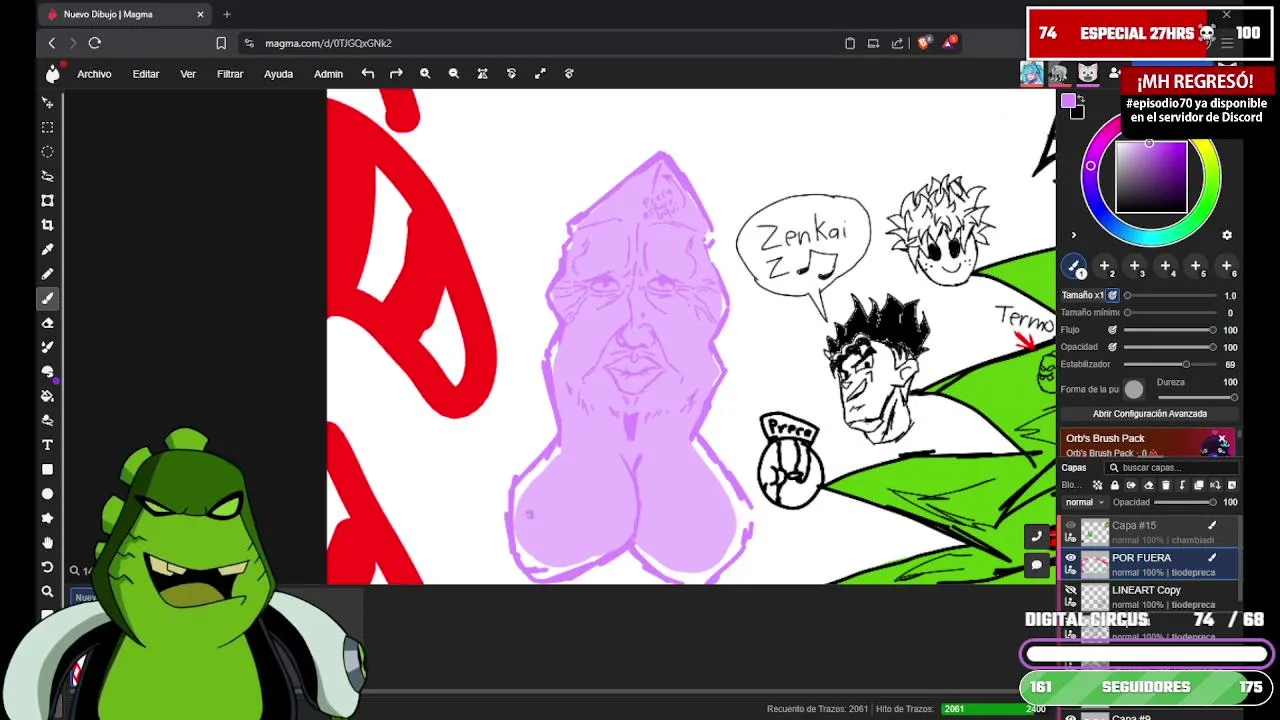This screenshot has height=720, width=1280.
Task: Select the Eyedropper tool
Action: click(47, 249)
